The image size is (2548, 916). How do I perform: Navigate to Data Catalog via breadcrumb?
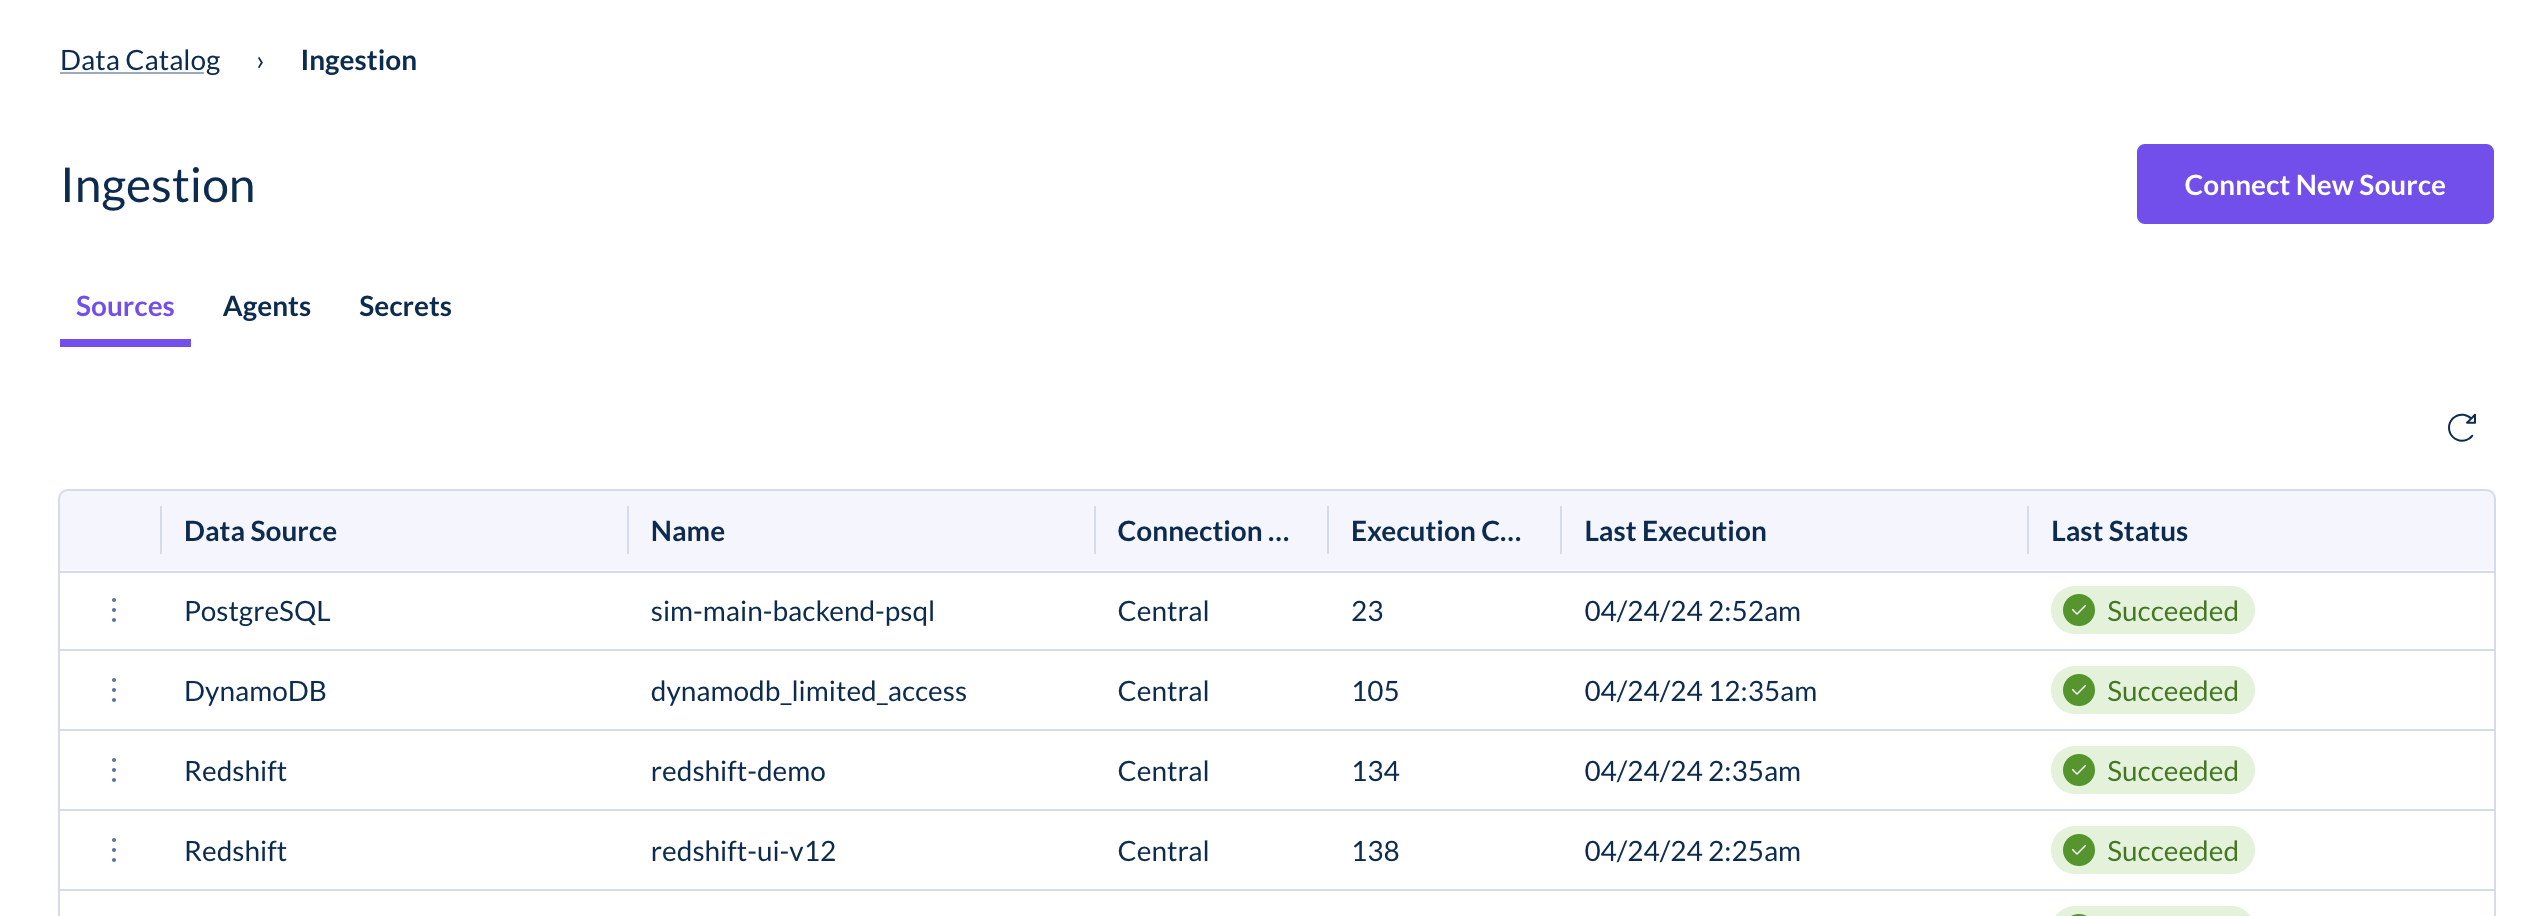click(x=140, y=60)
